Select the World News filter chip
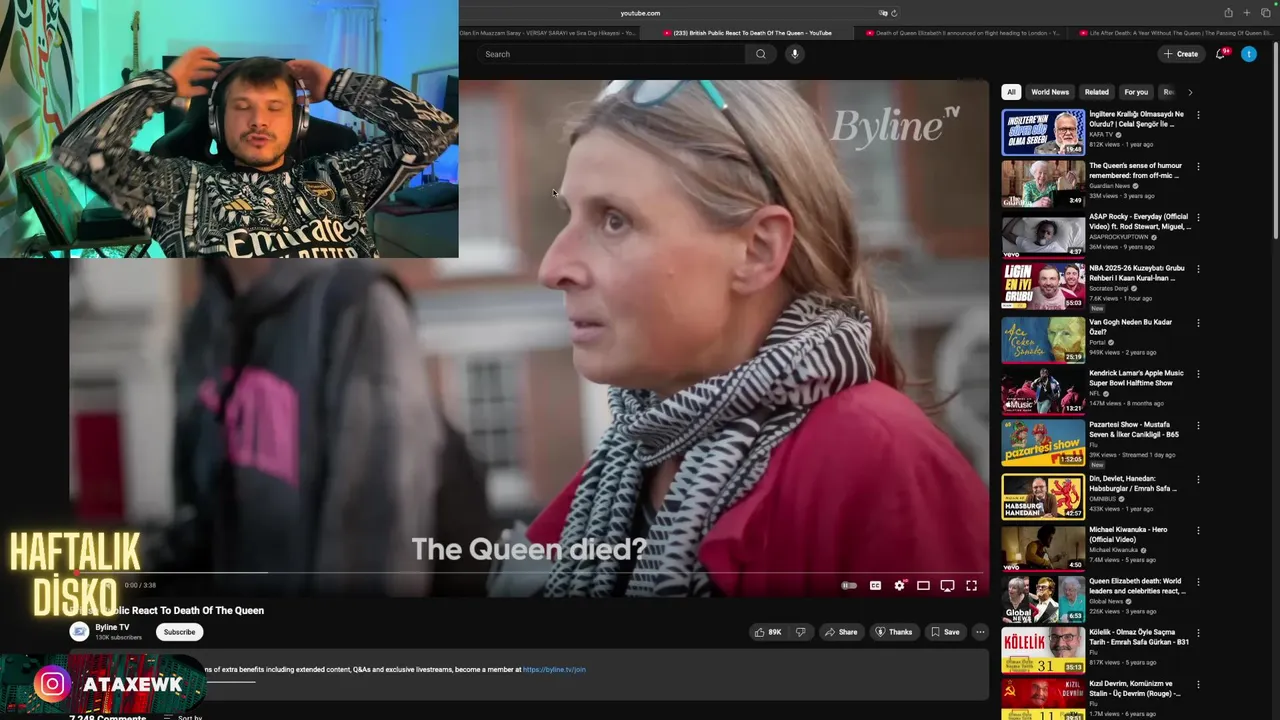 point(1050,92)
